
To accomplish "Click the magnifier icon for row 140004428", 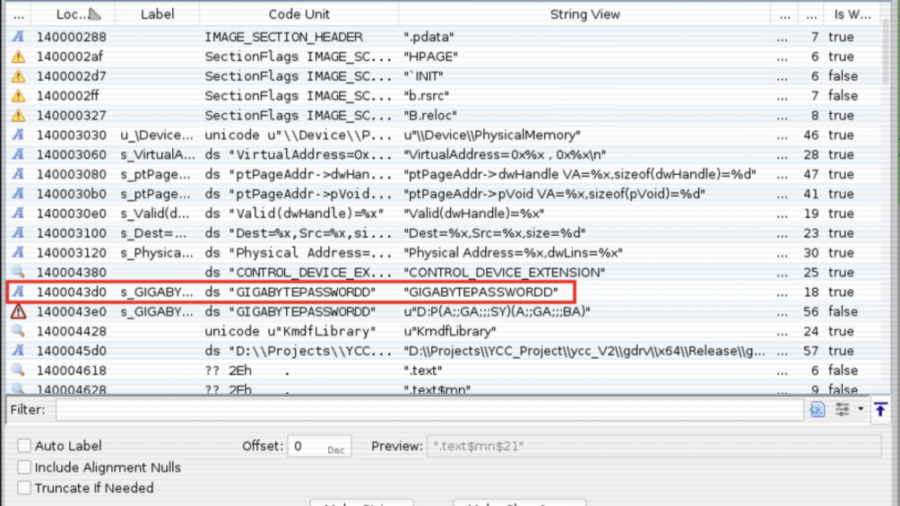I will pyautogui.click(x=18, y=331).
